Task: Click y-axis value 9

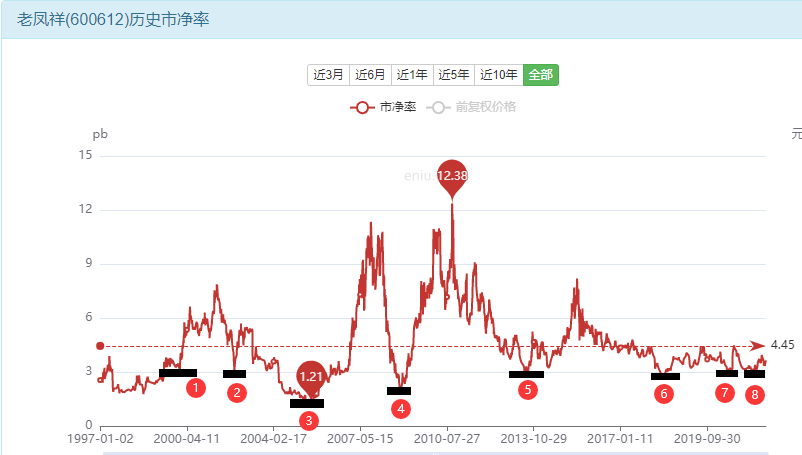Action: coord(89,263)
